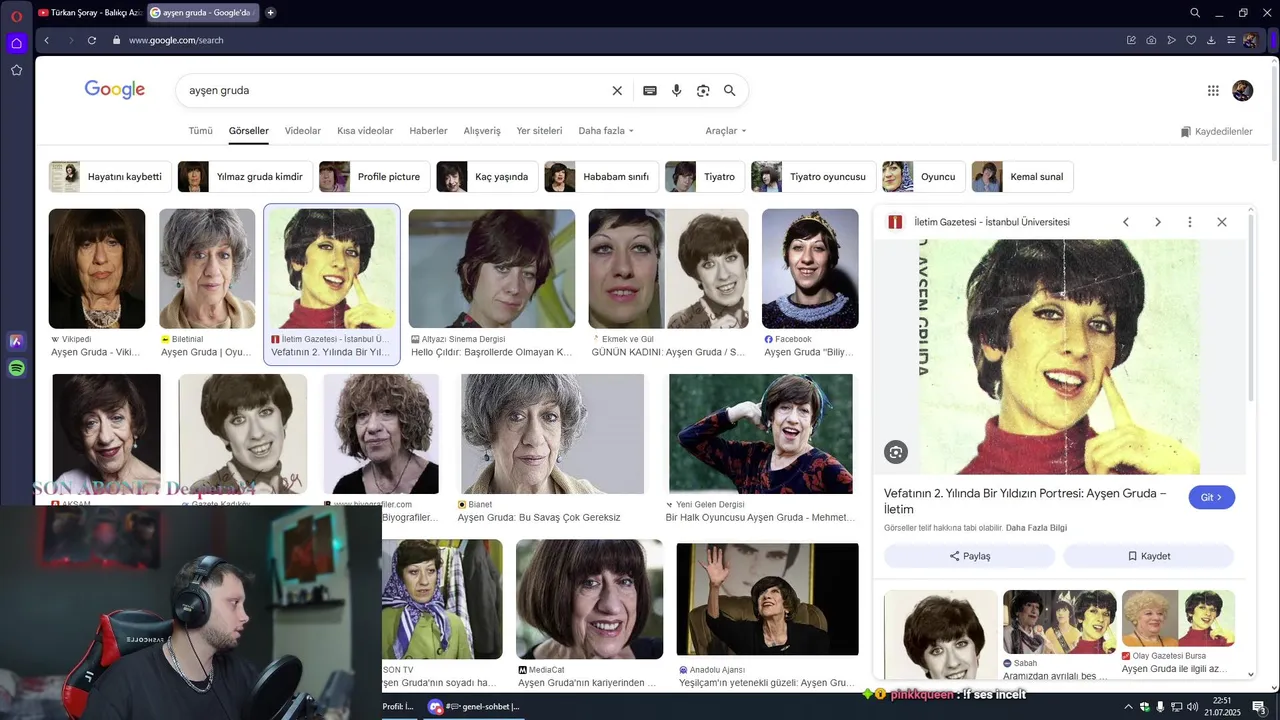Open the volume control in system tray
The image size is (1280, 720).
(1192, 707)
